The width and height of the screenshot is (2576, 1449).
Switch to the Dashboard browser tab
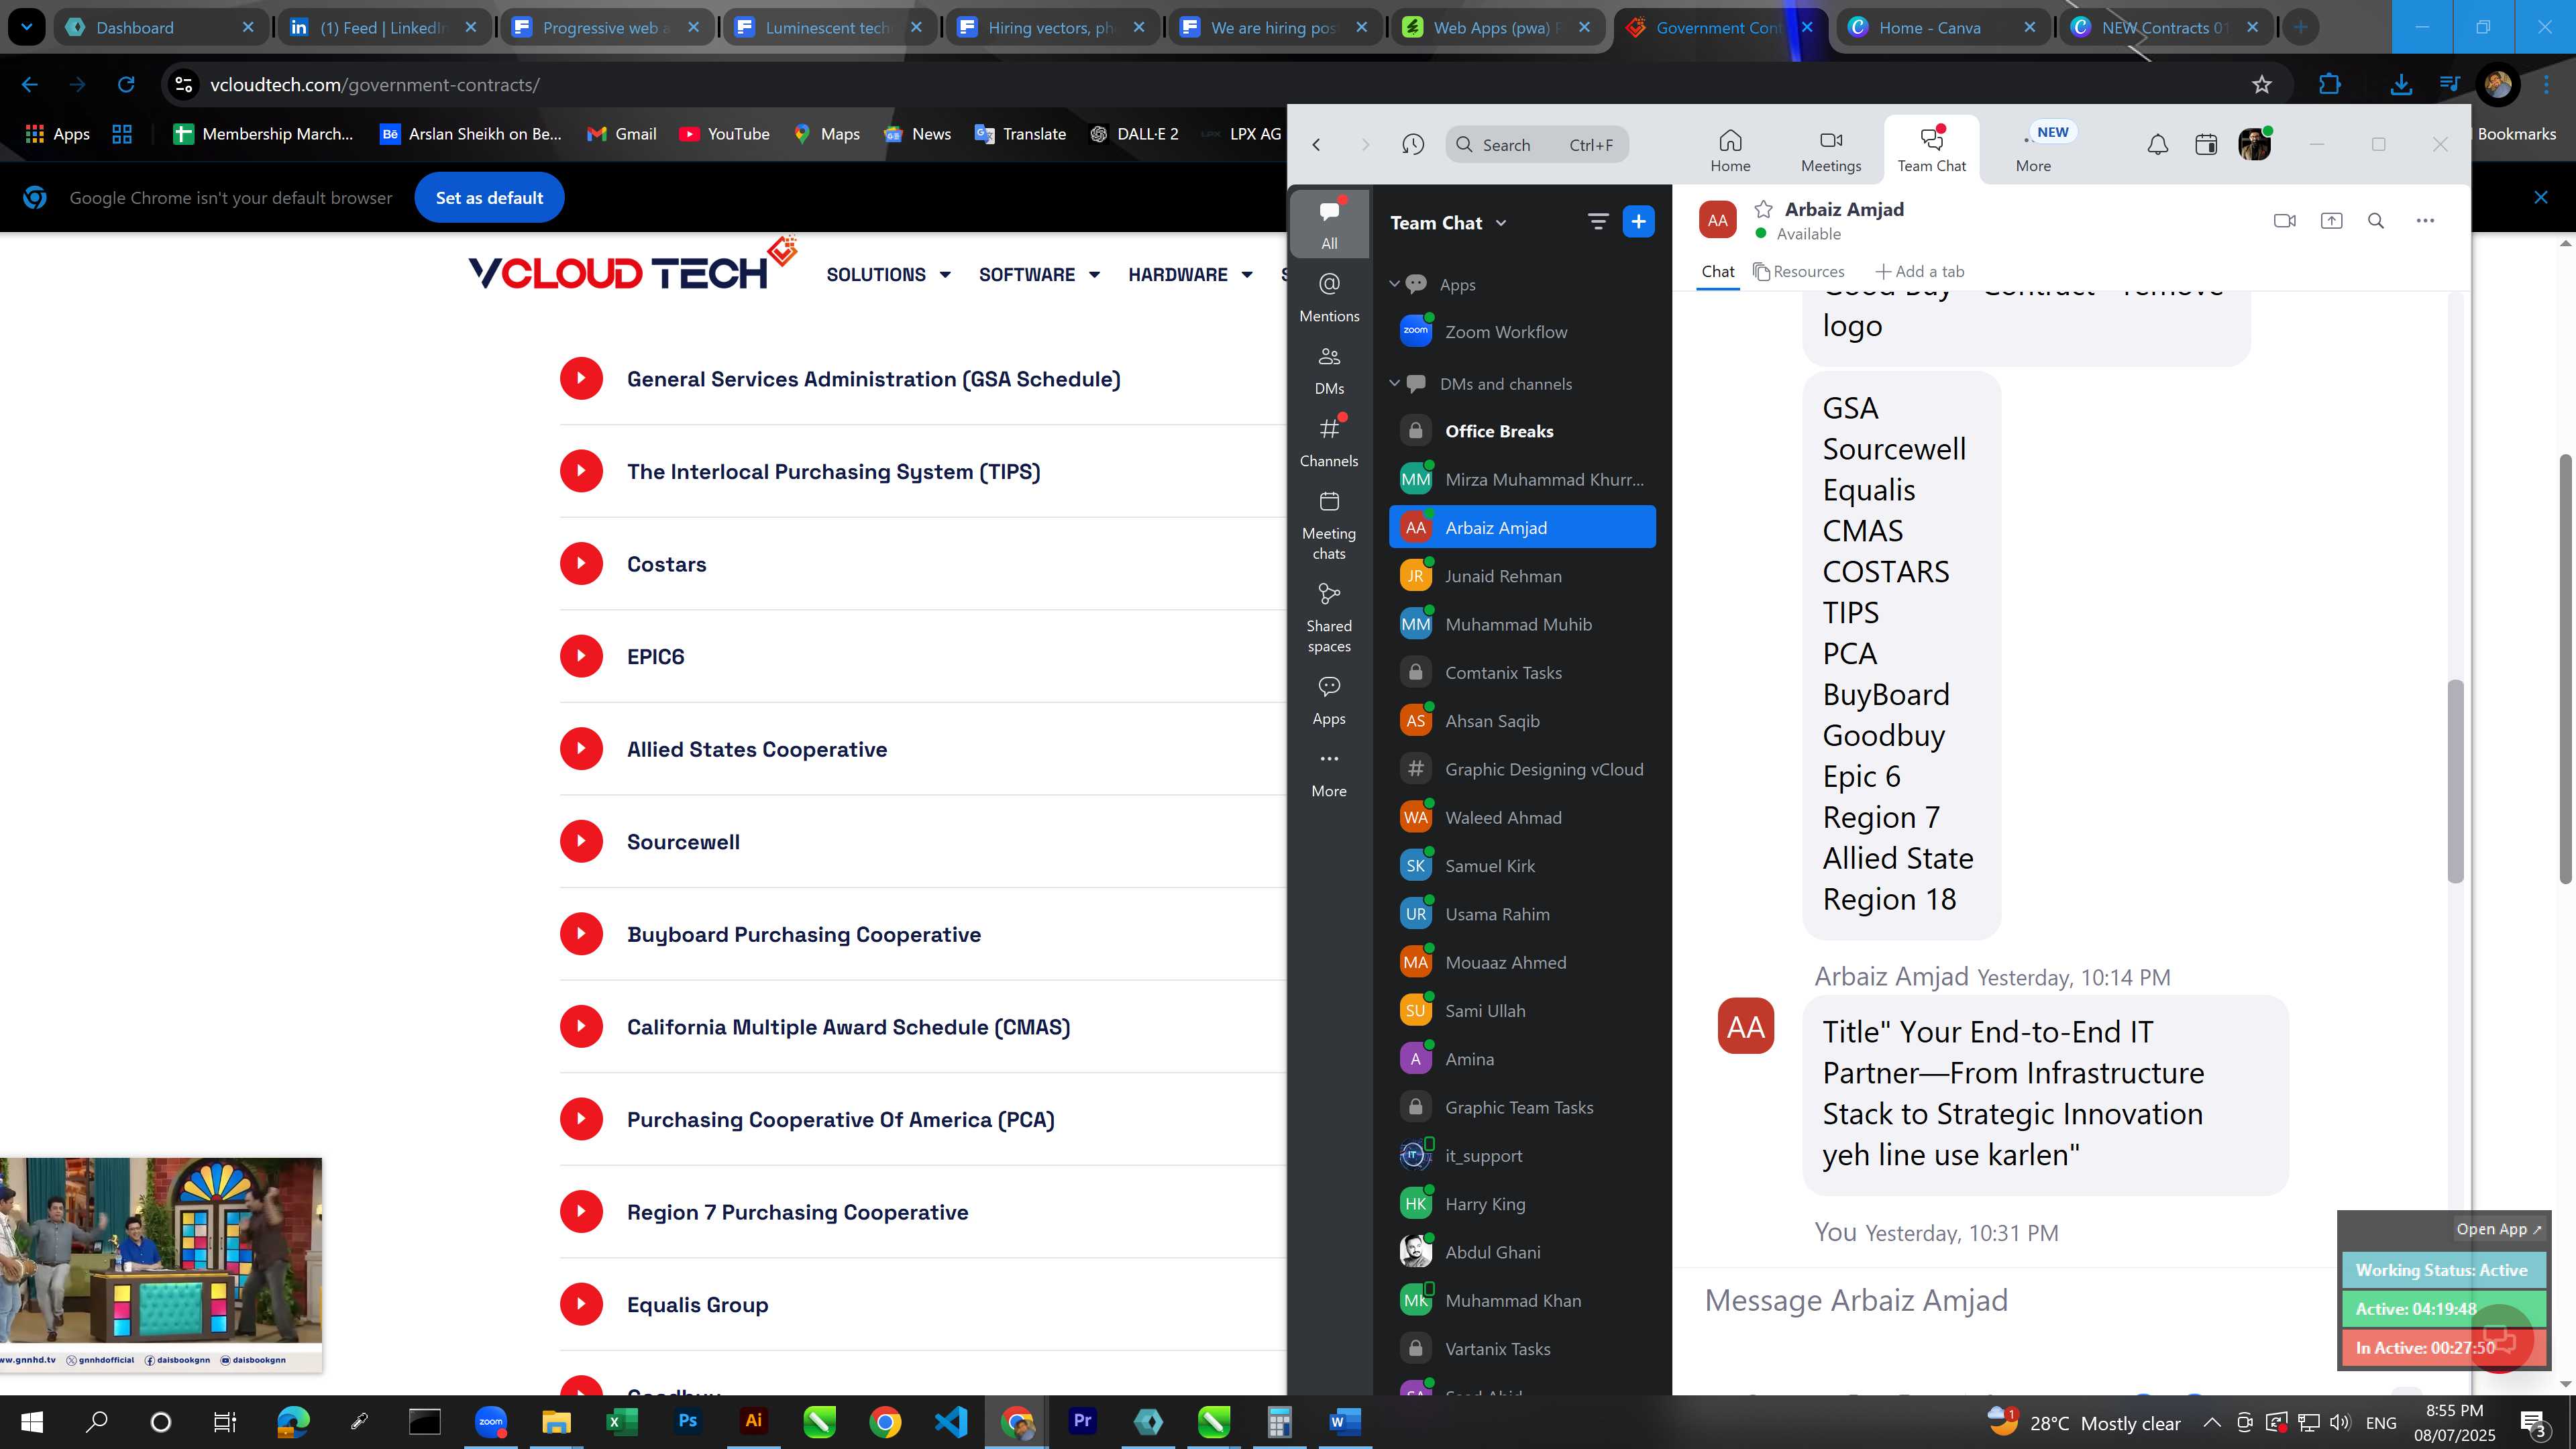click(x=160, y=27)
